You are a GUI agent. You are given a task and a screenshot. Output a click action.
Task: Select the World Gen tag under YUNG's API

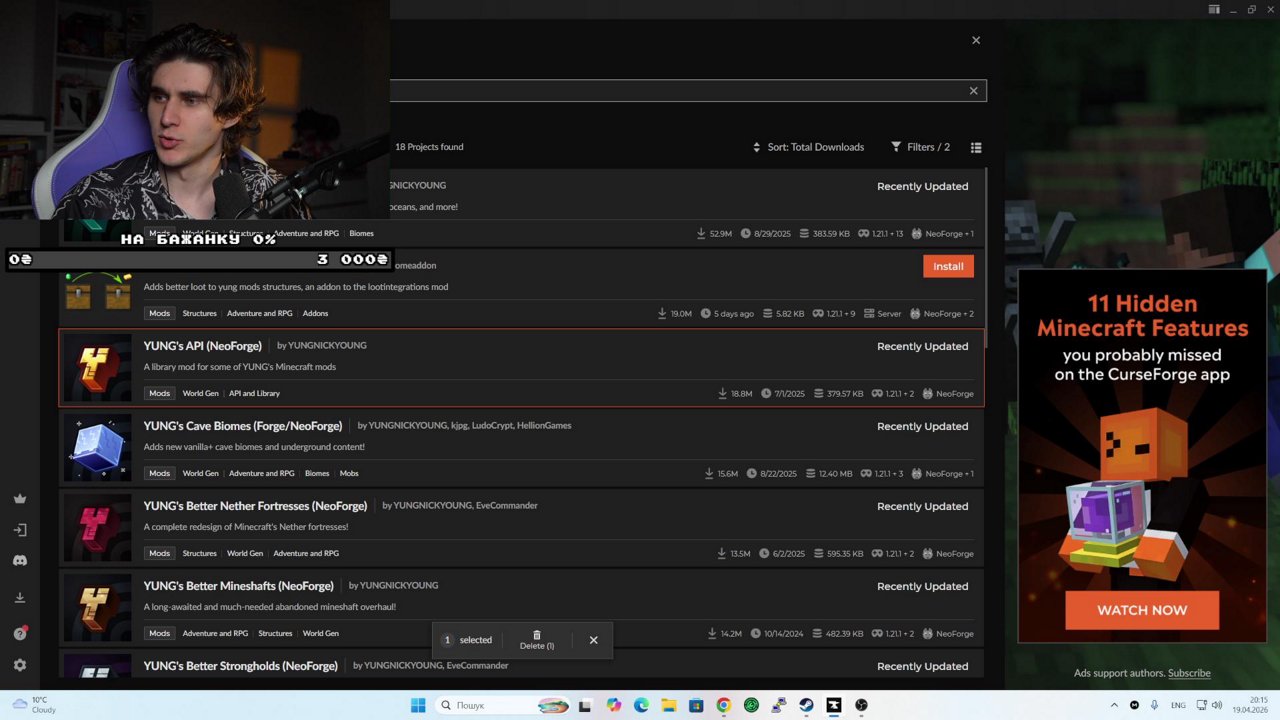[x=200, y=393]
